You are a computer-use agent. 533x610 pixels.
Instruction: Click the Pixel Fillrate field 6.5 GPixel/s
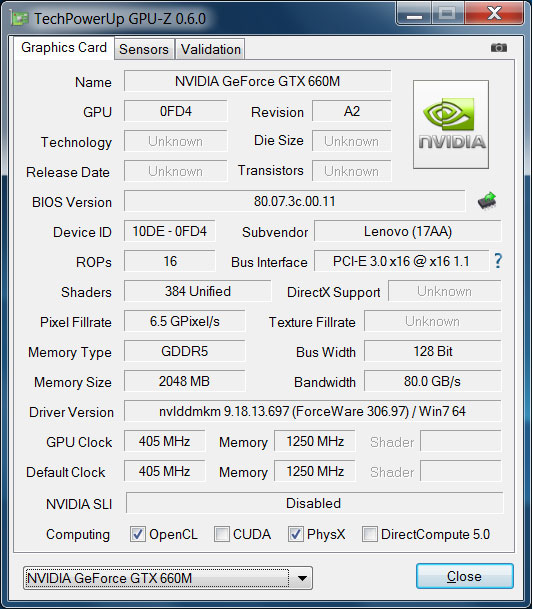(x=185, y=321)
